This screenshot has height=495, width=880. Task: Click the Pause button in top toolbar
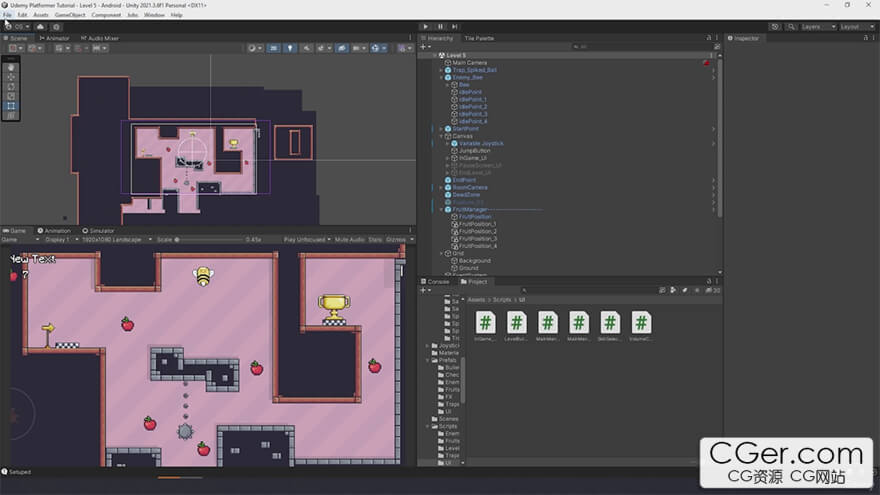coord(441,26)
